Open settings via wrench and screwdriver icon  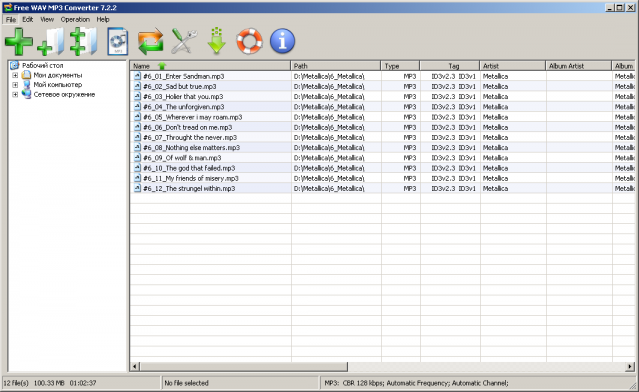[184, 41]
